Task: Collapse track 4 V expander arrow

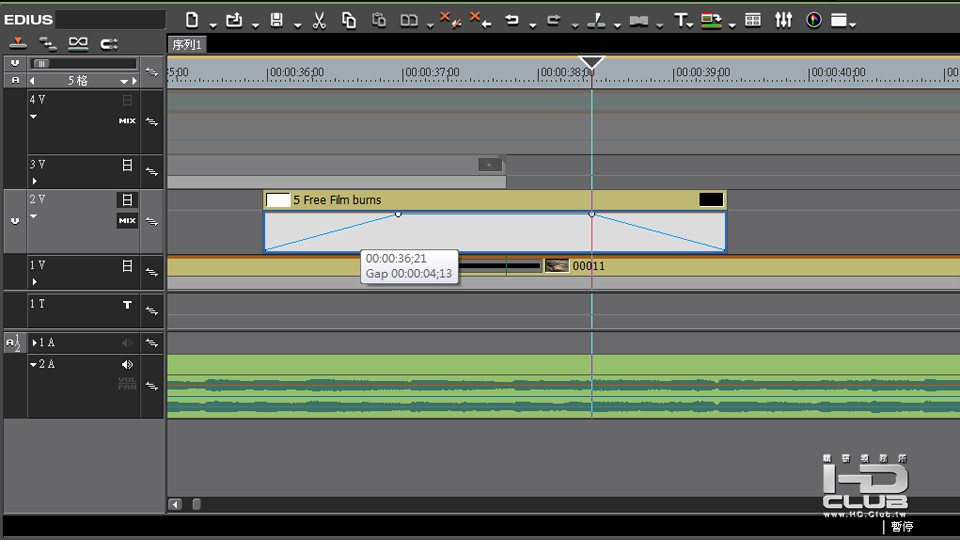Action: coord(34,116)
